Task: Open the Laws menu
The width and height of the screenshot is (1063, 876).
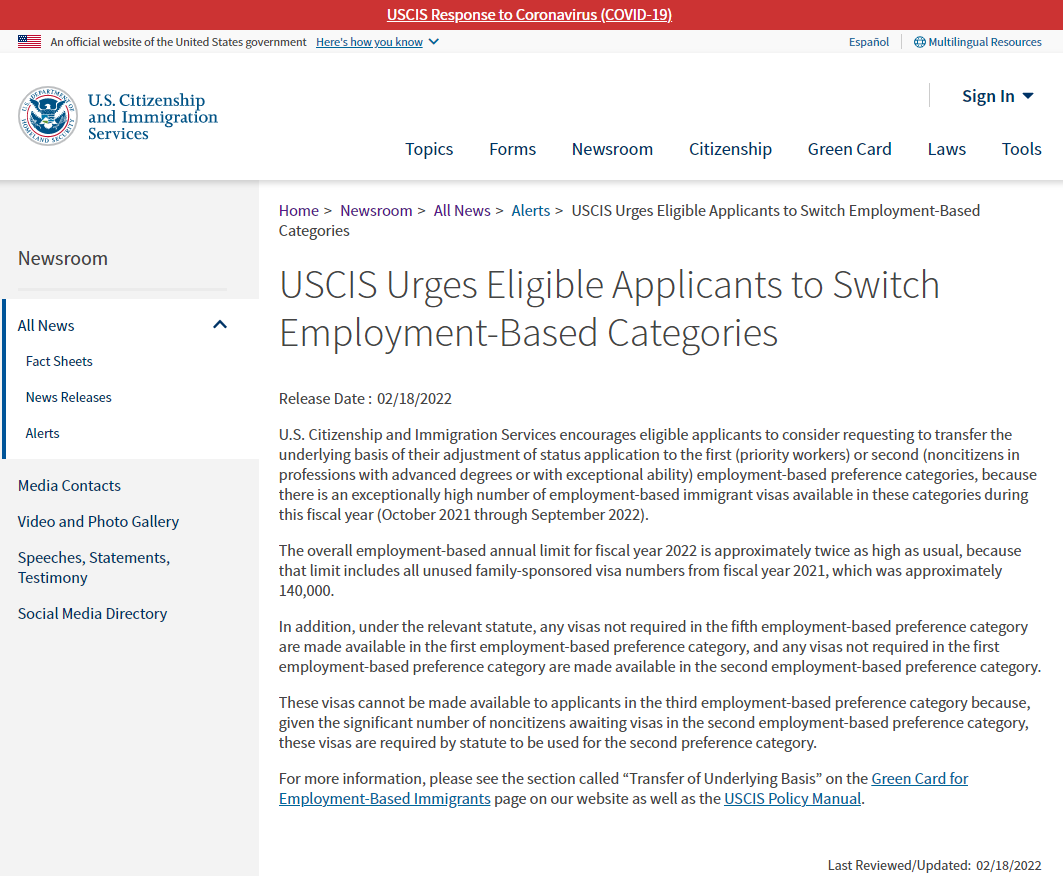Action: (x=946, y=149)
